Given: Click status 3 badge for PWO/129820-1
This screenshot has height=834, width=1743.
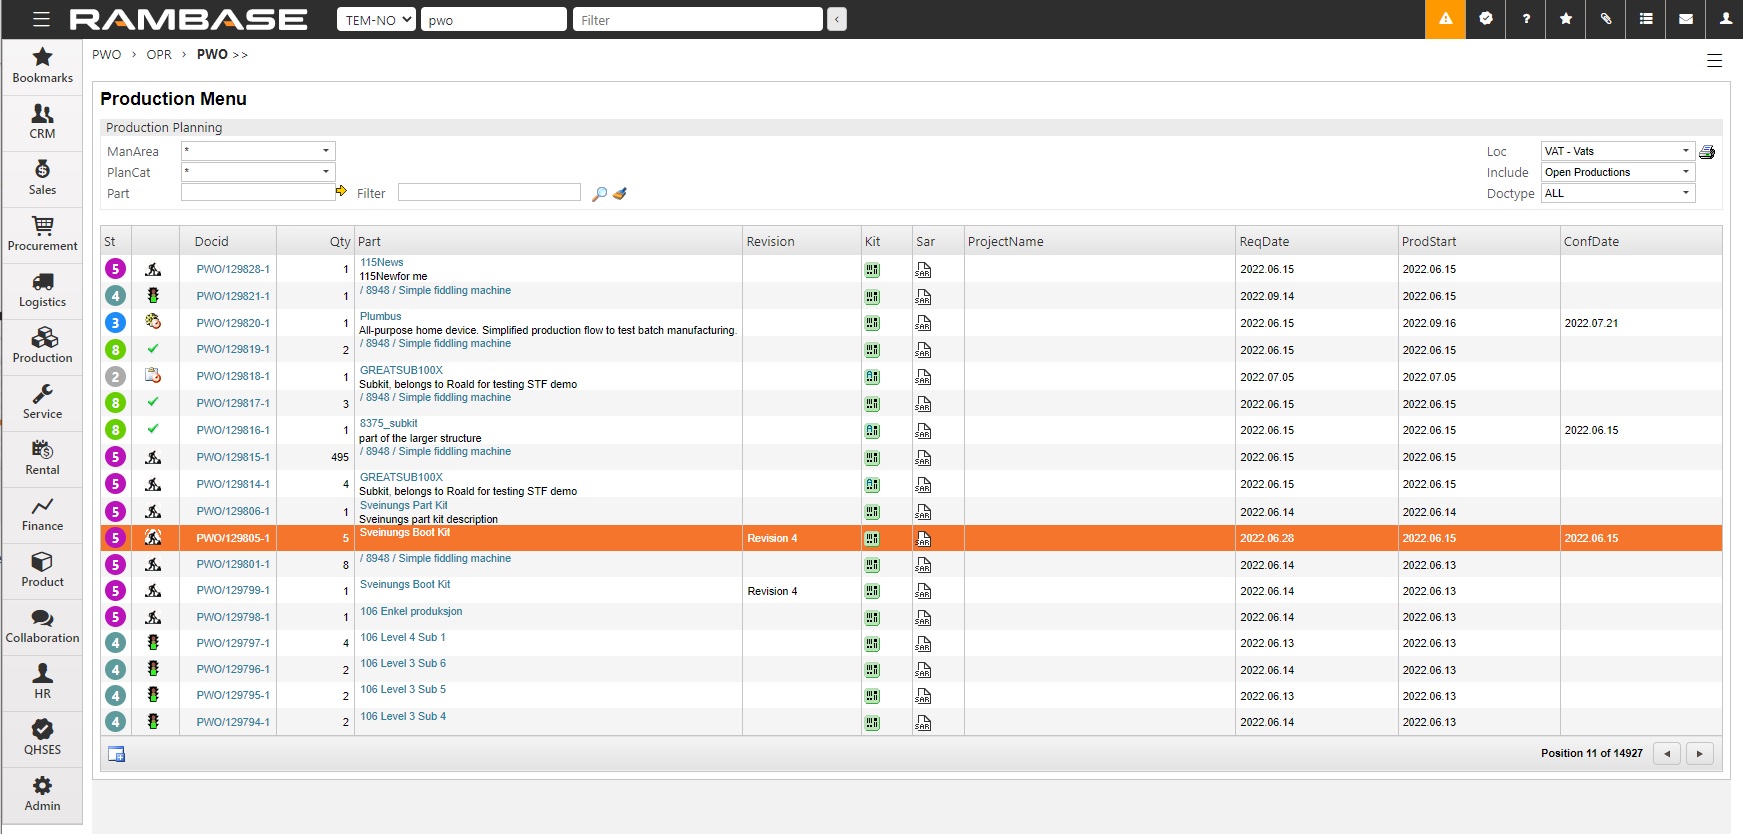Looking at the screenshot, I should [x=116, y=322].
